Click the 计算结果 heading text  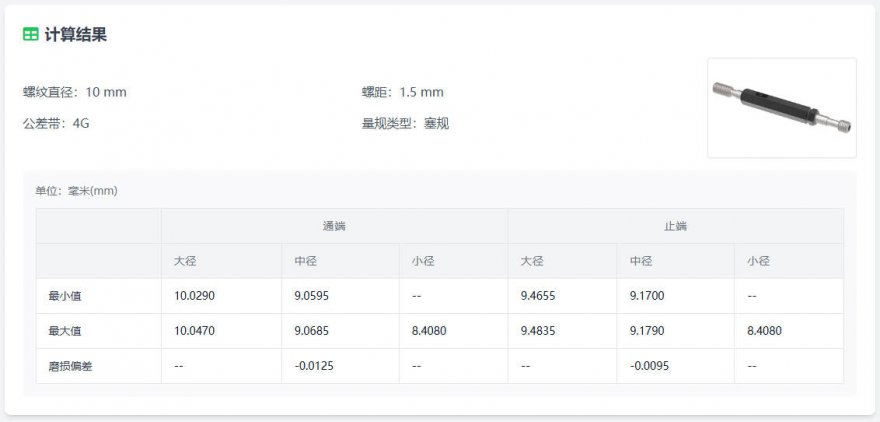[x=76, y=34]
